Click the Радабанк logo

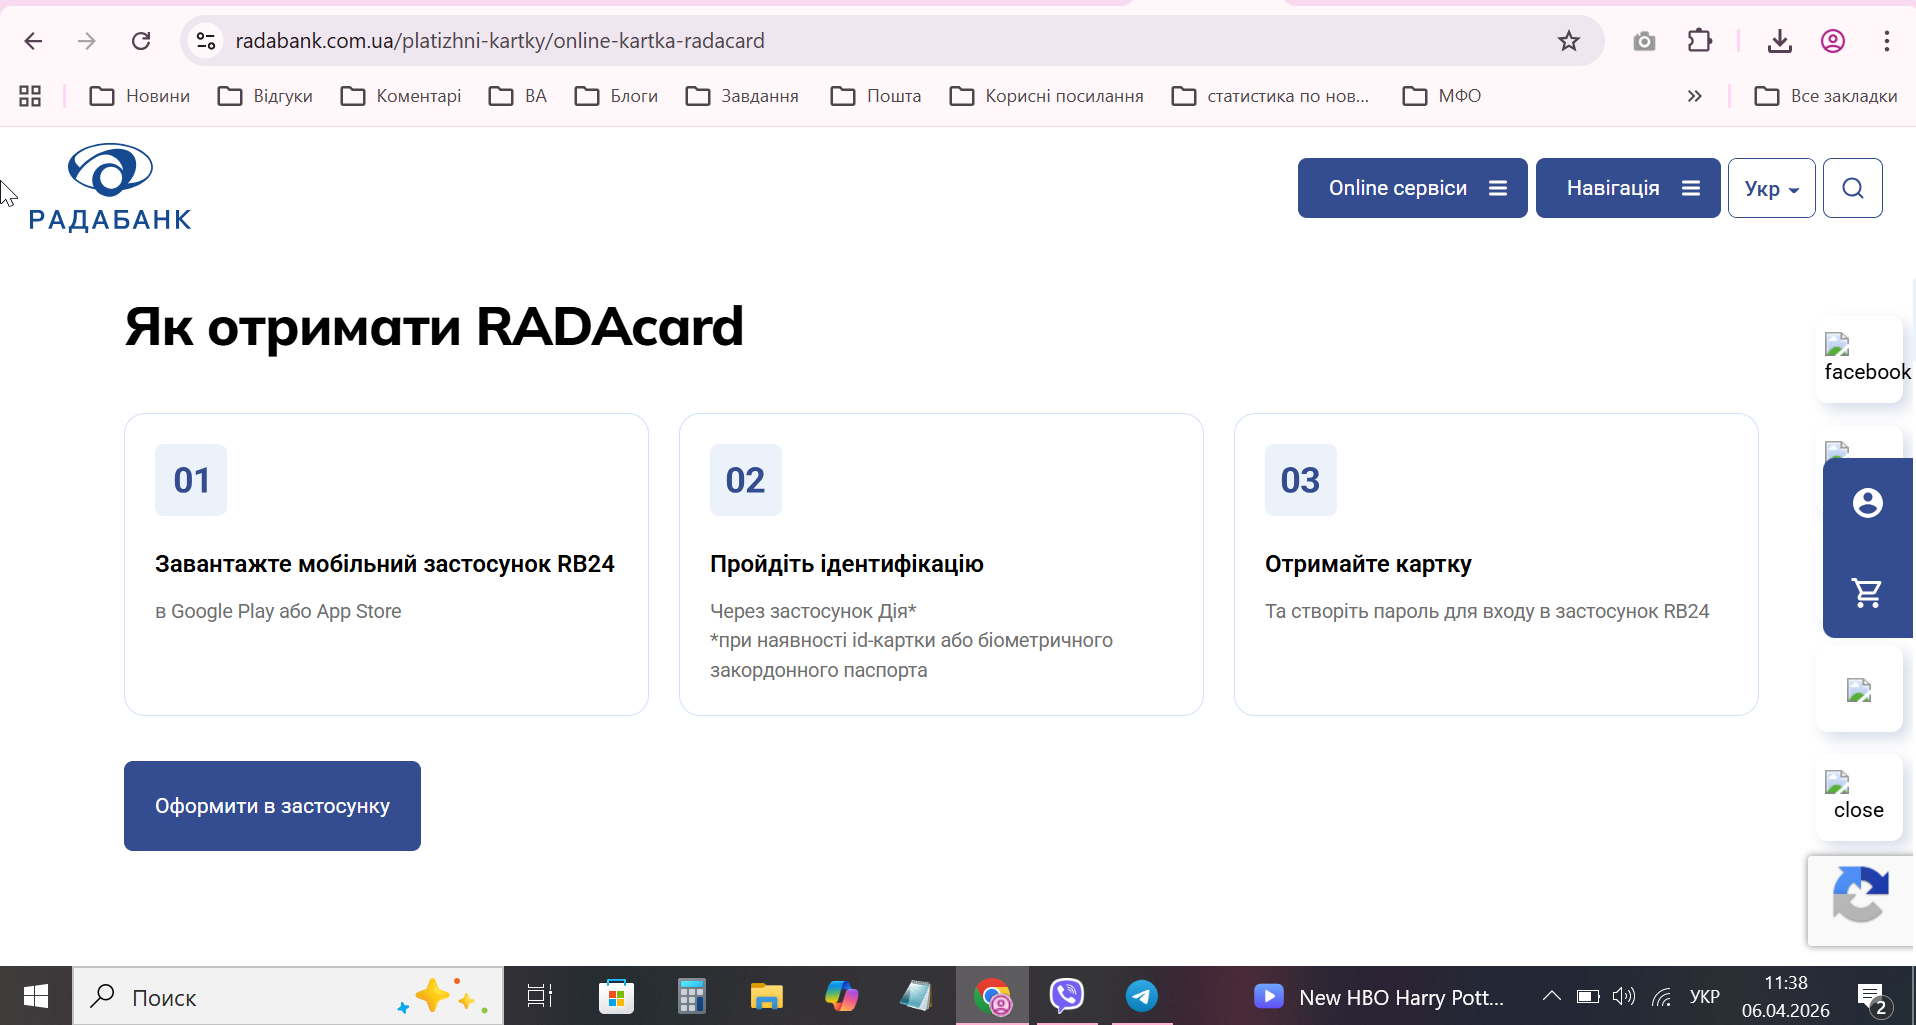(110, 188)
